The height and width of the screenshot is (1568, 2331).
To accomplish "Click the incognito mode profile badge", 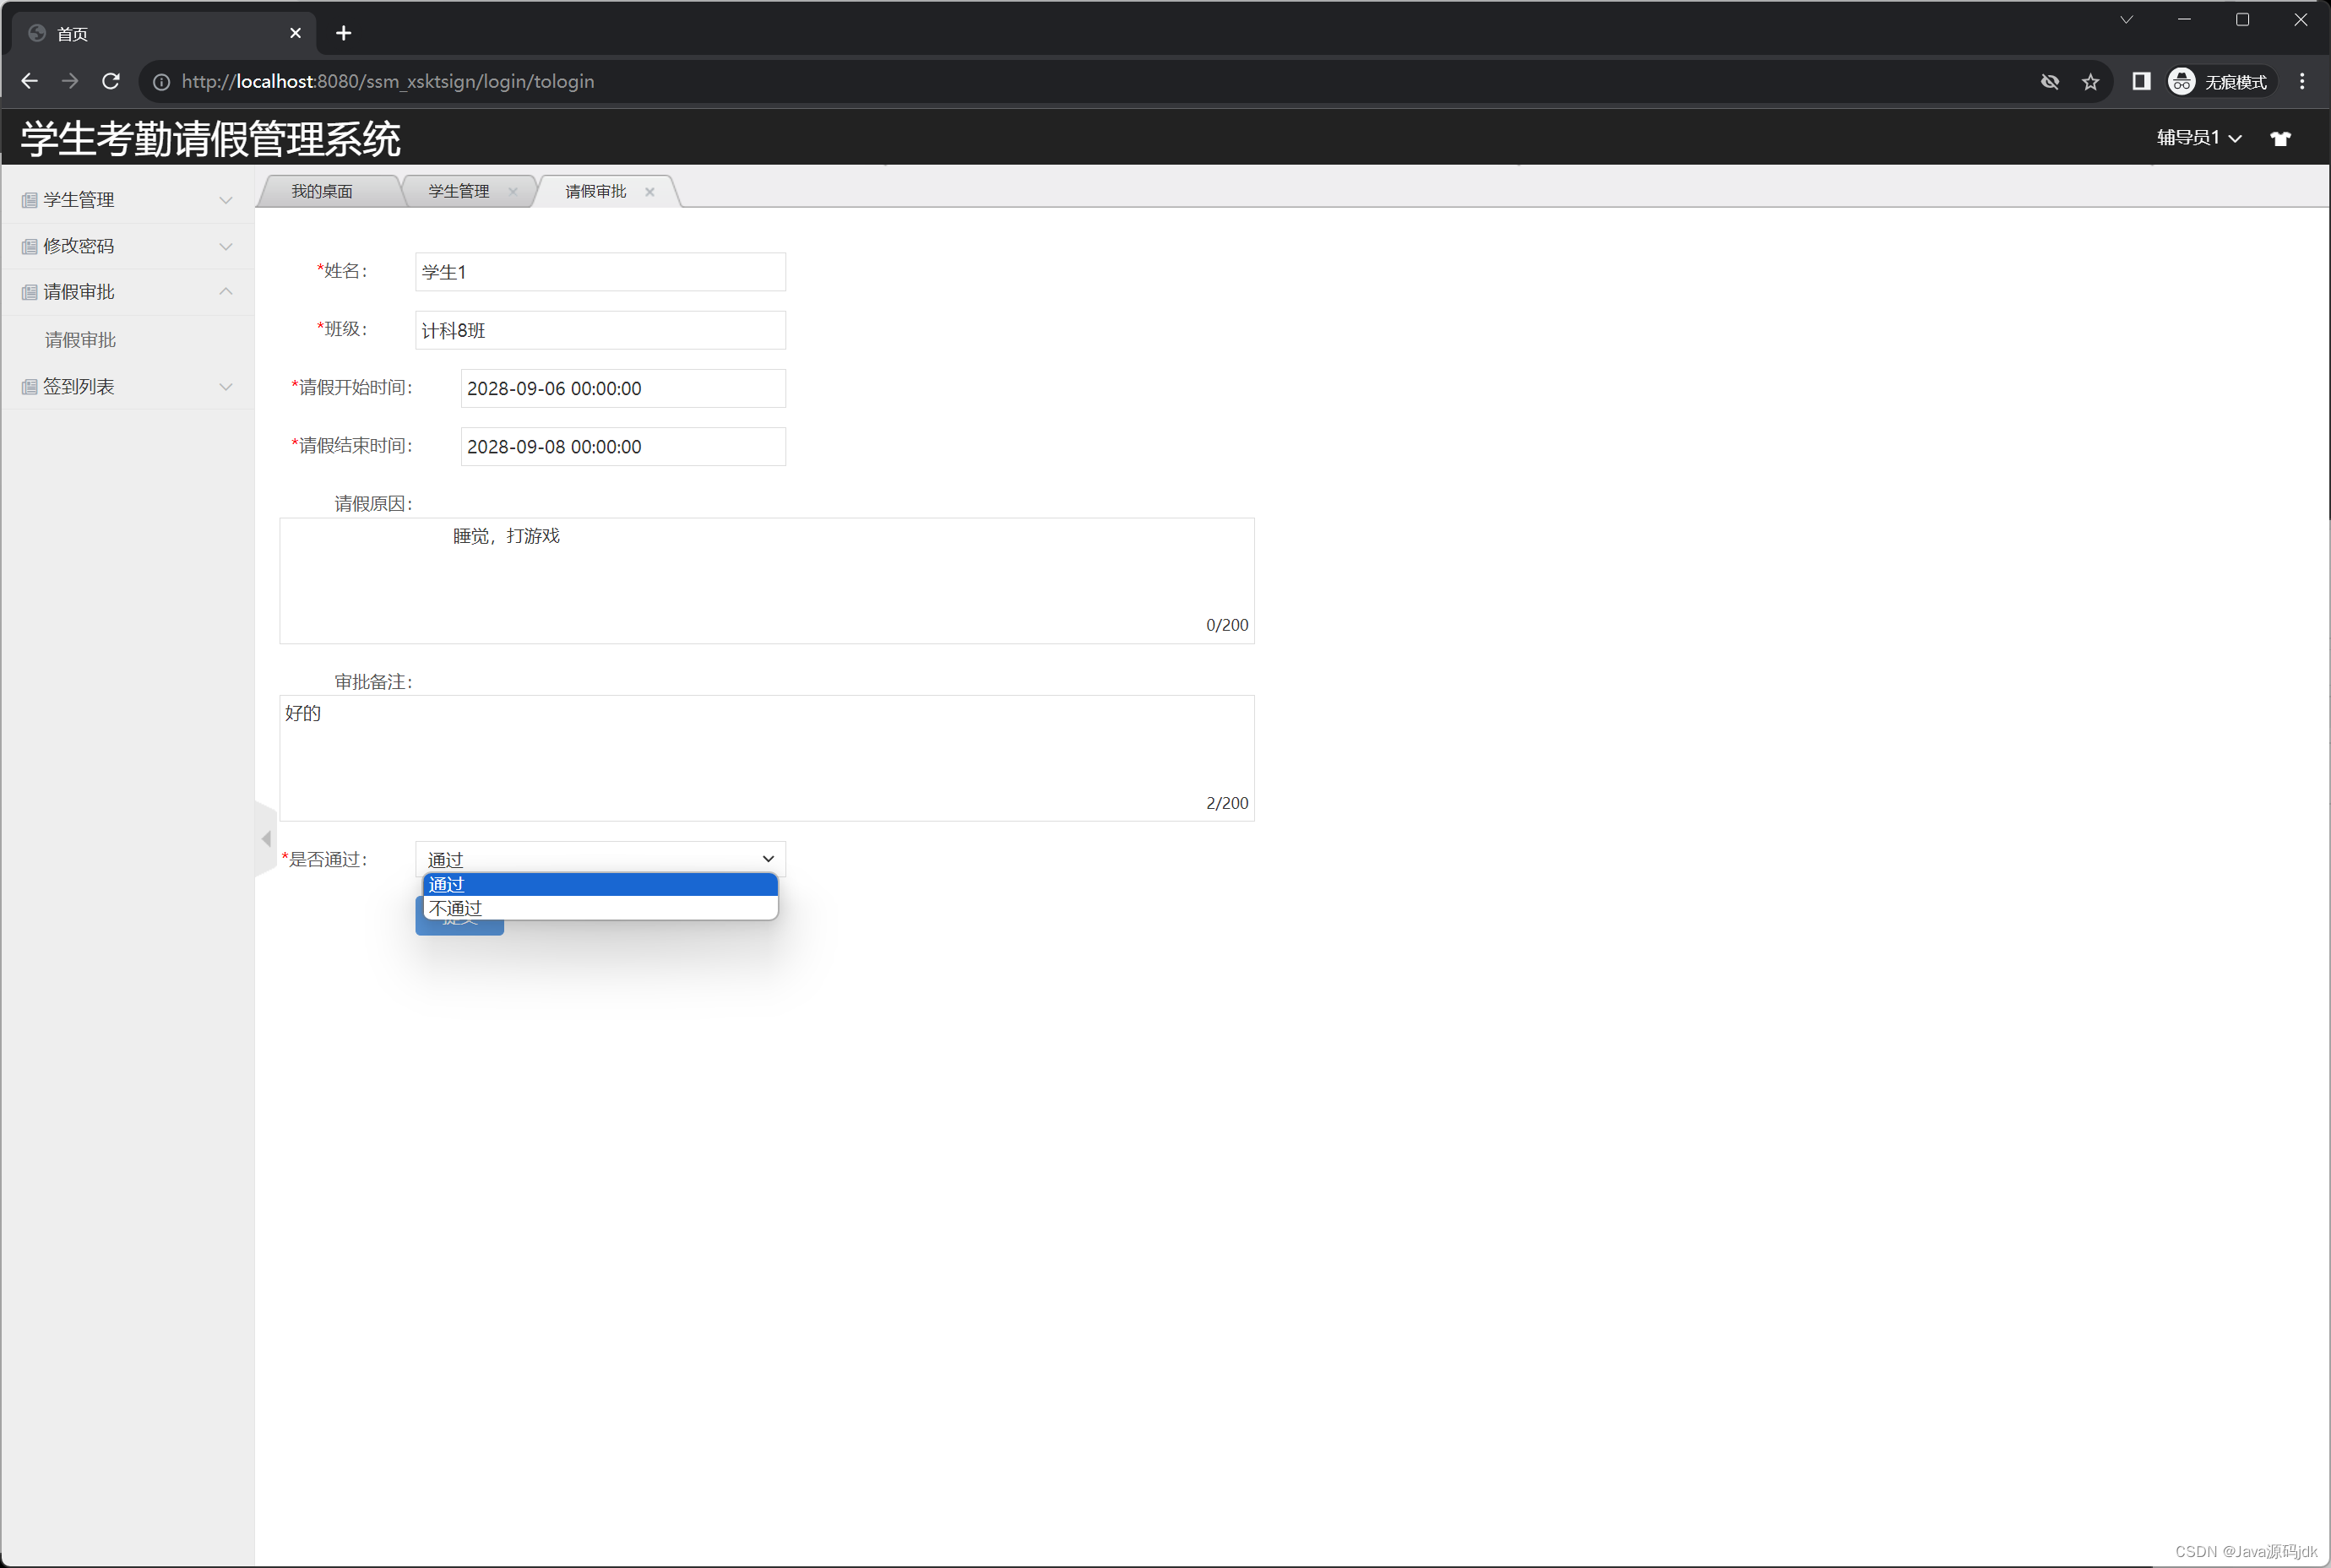I will [2220, 82].
